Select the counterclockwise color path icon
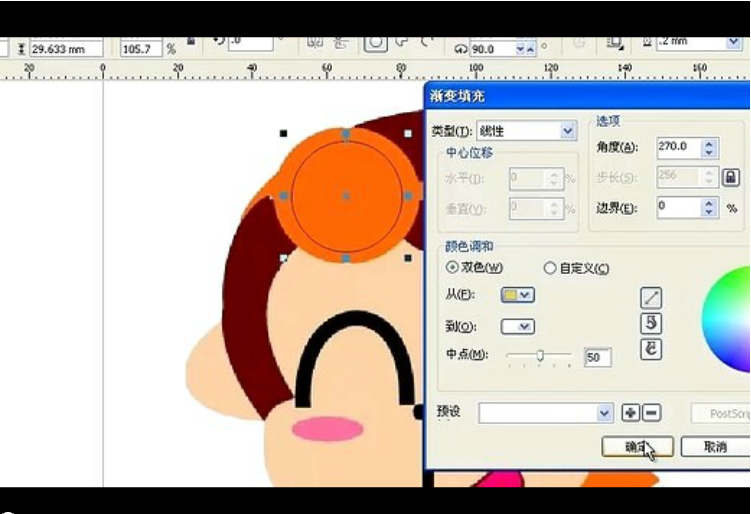Screen dimensions: 751x514 [651, 323]
